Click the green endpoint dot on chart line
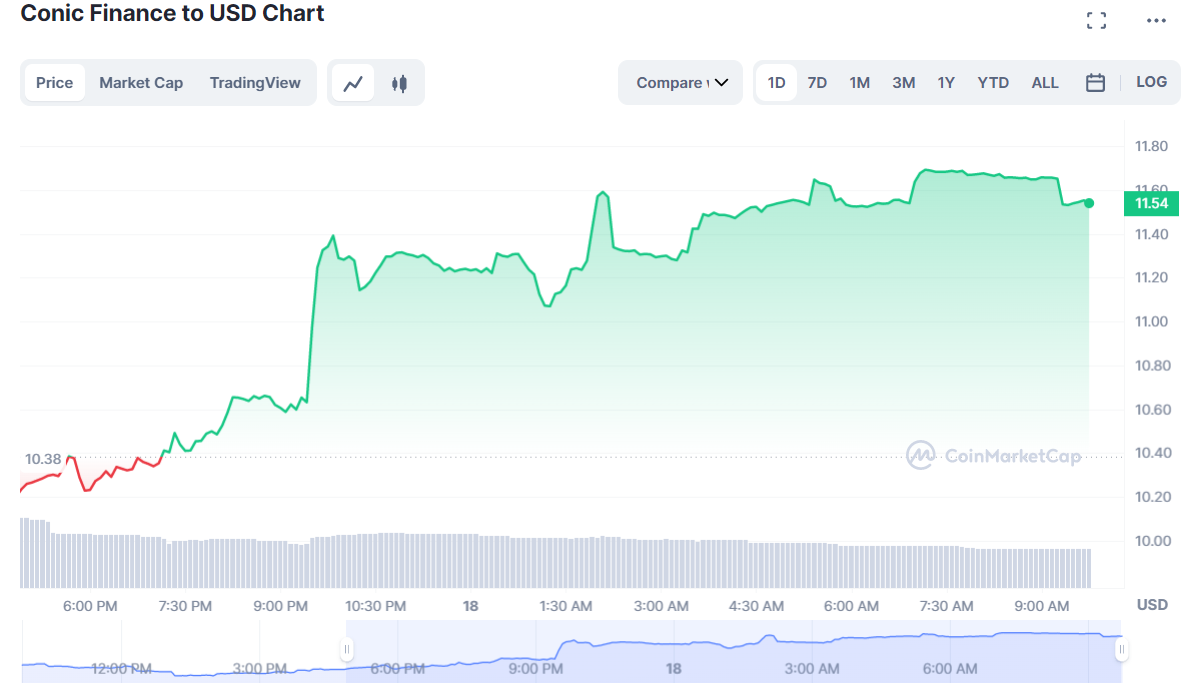Image resolution: width=1202 pixels, height=696 pixels. pos(1089,203)
